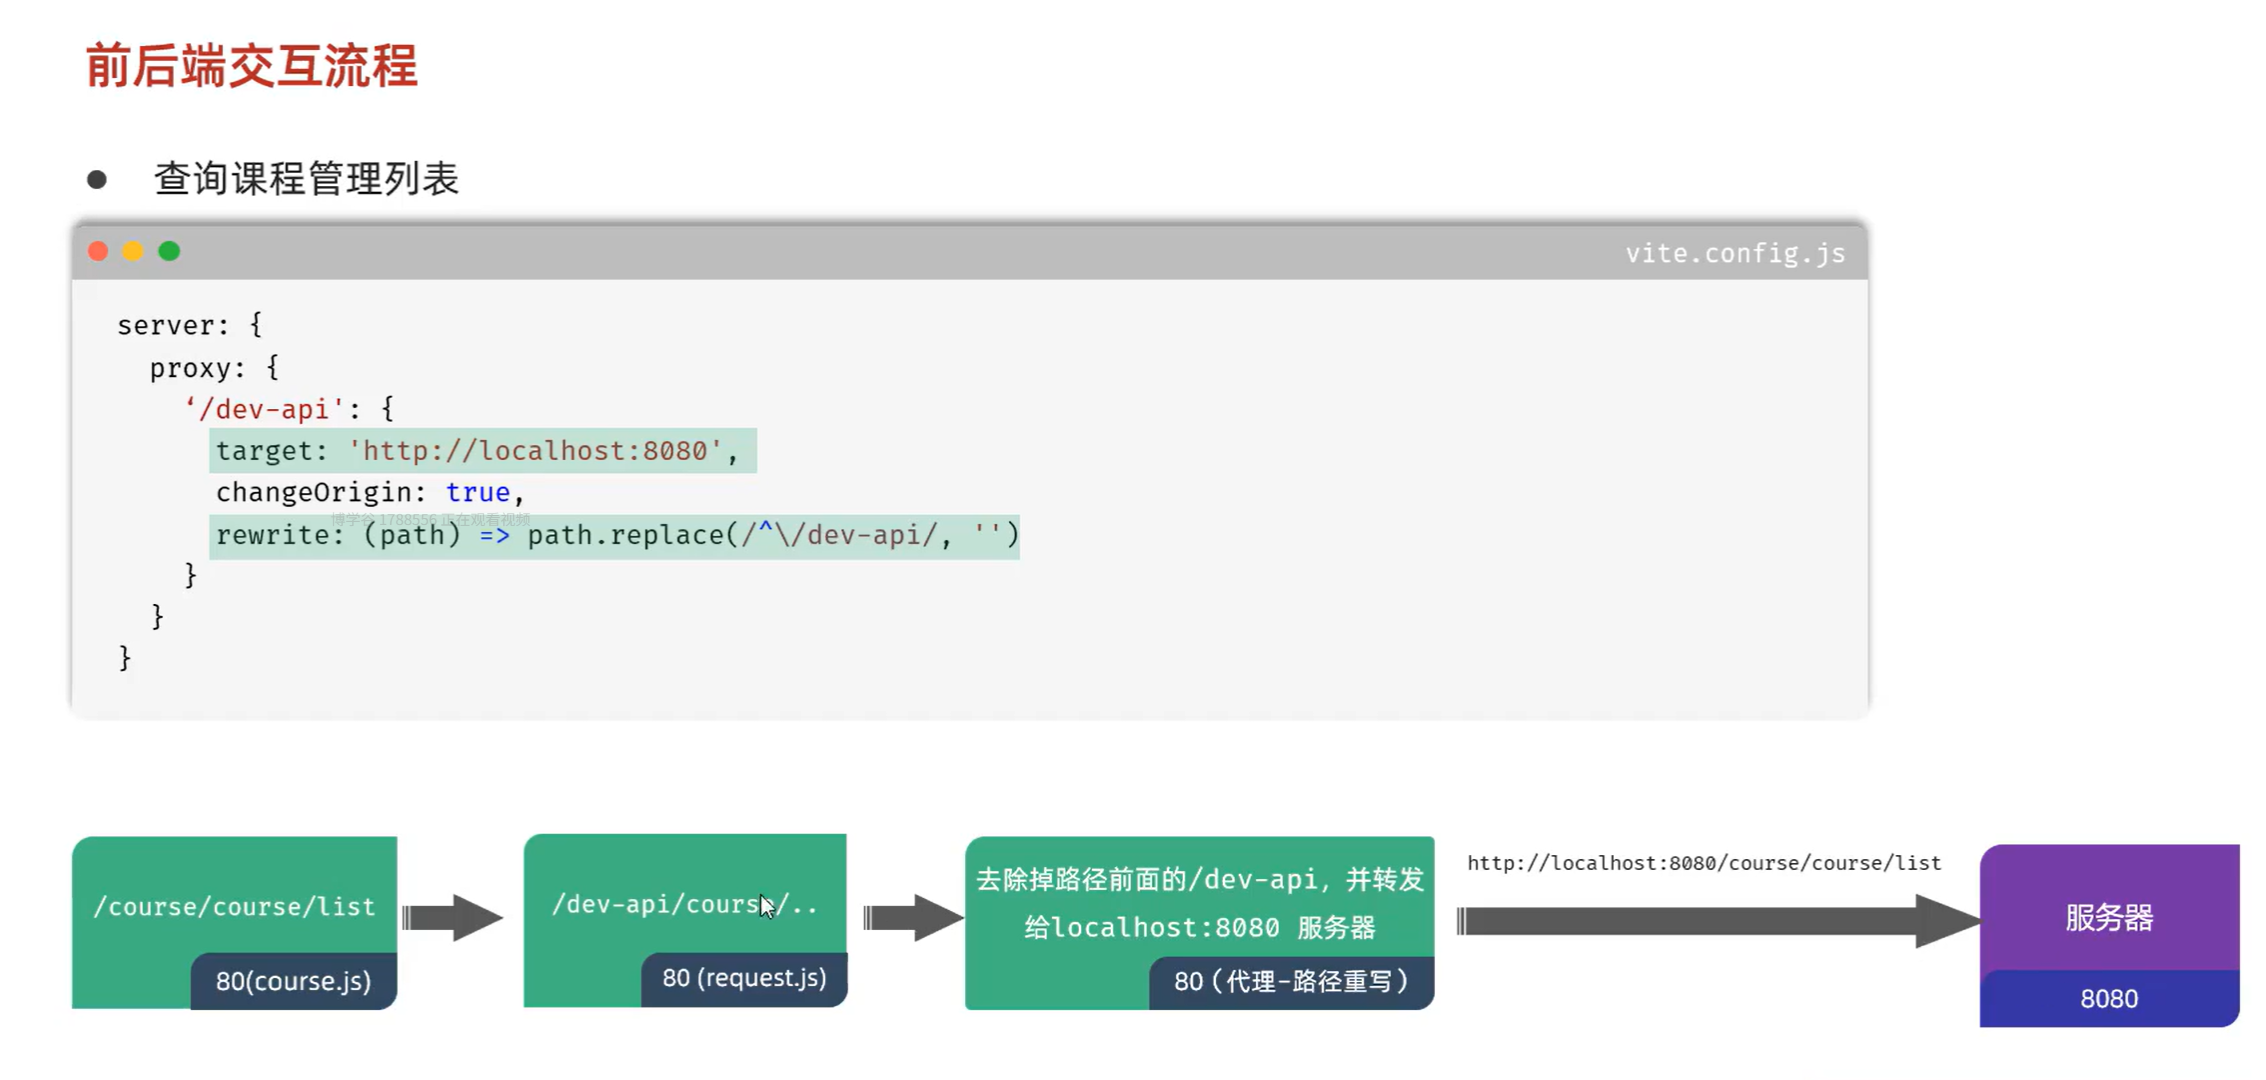Click the 8080 port label
2266x1080 pixels.
click(2108, 998)
